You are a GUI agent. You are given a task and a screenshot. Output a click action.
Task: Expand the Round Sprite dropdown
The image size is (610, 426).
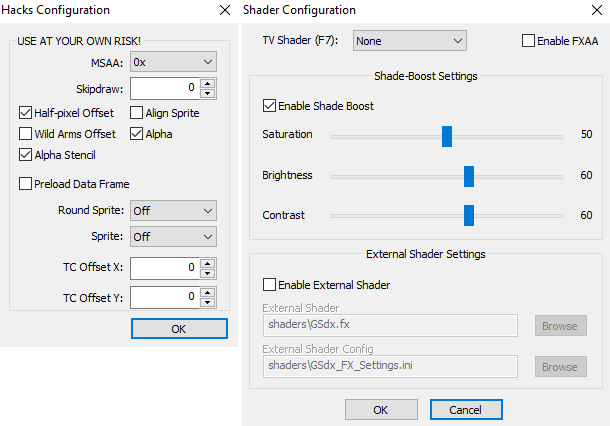[173, 211]
